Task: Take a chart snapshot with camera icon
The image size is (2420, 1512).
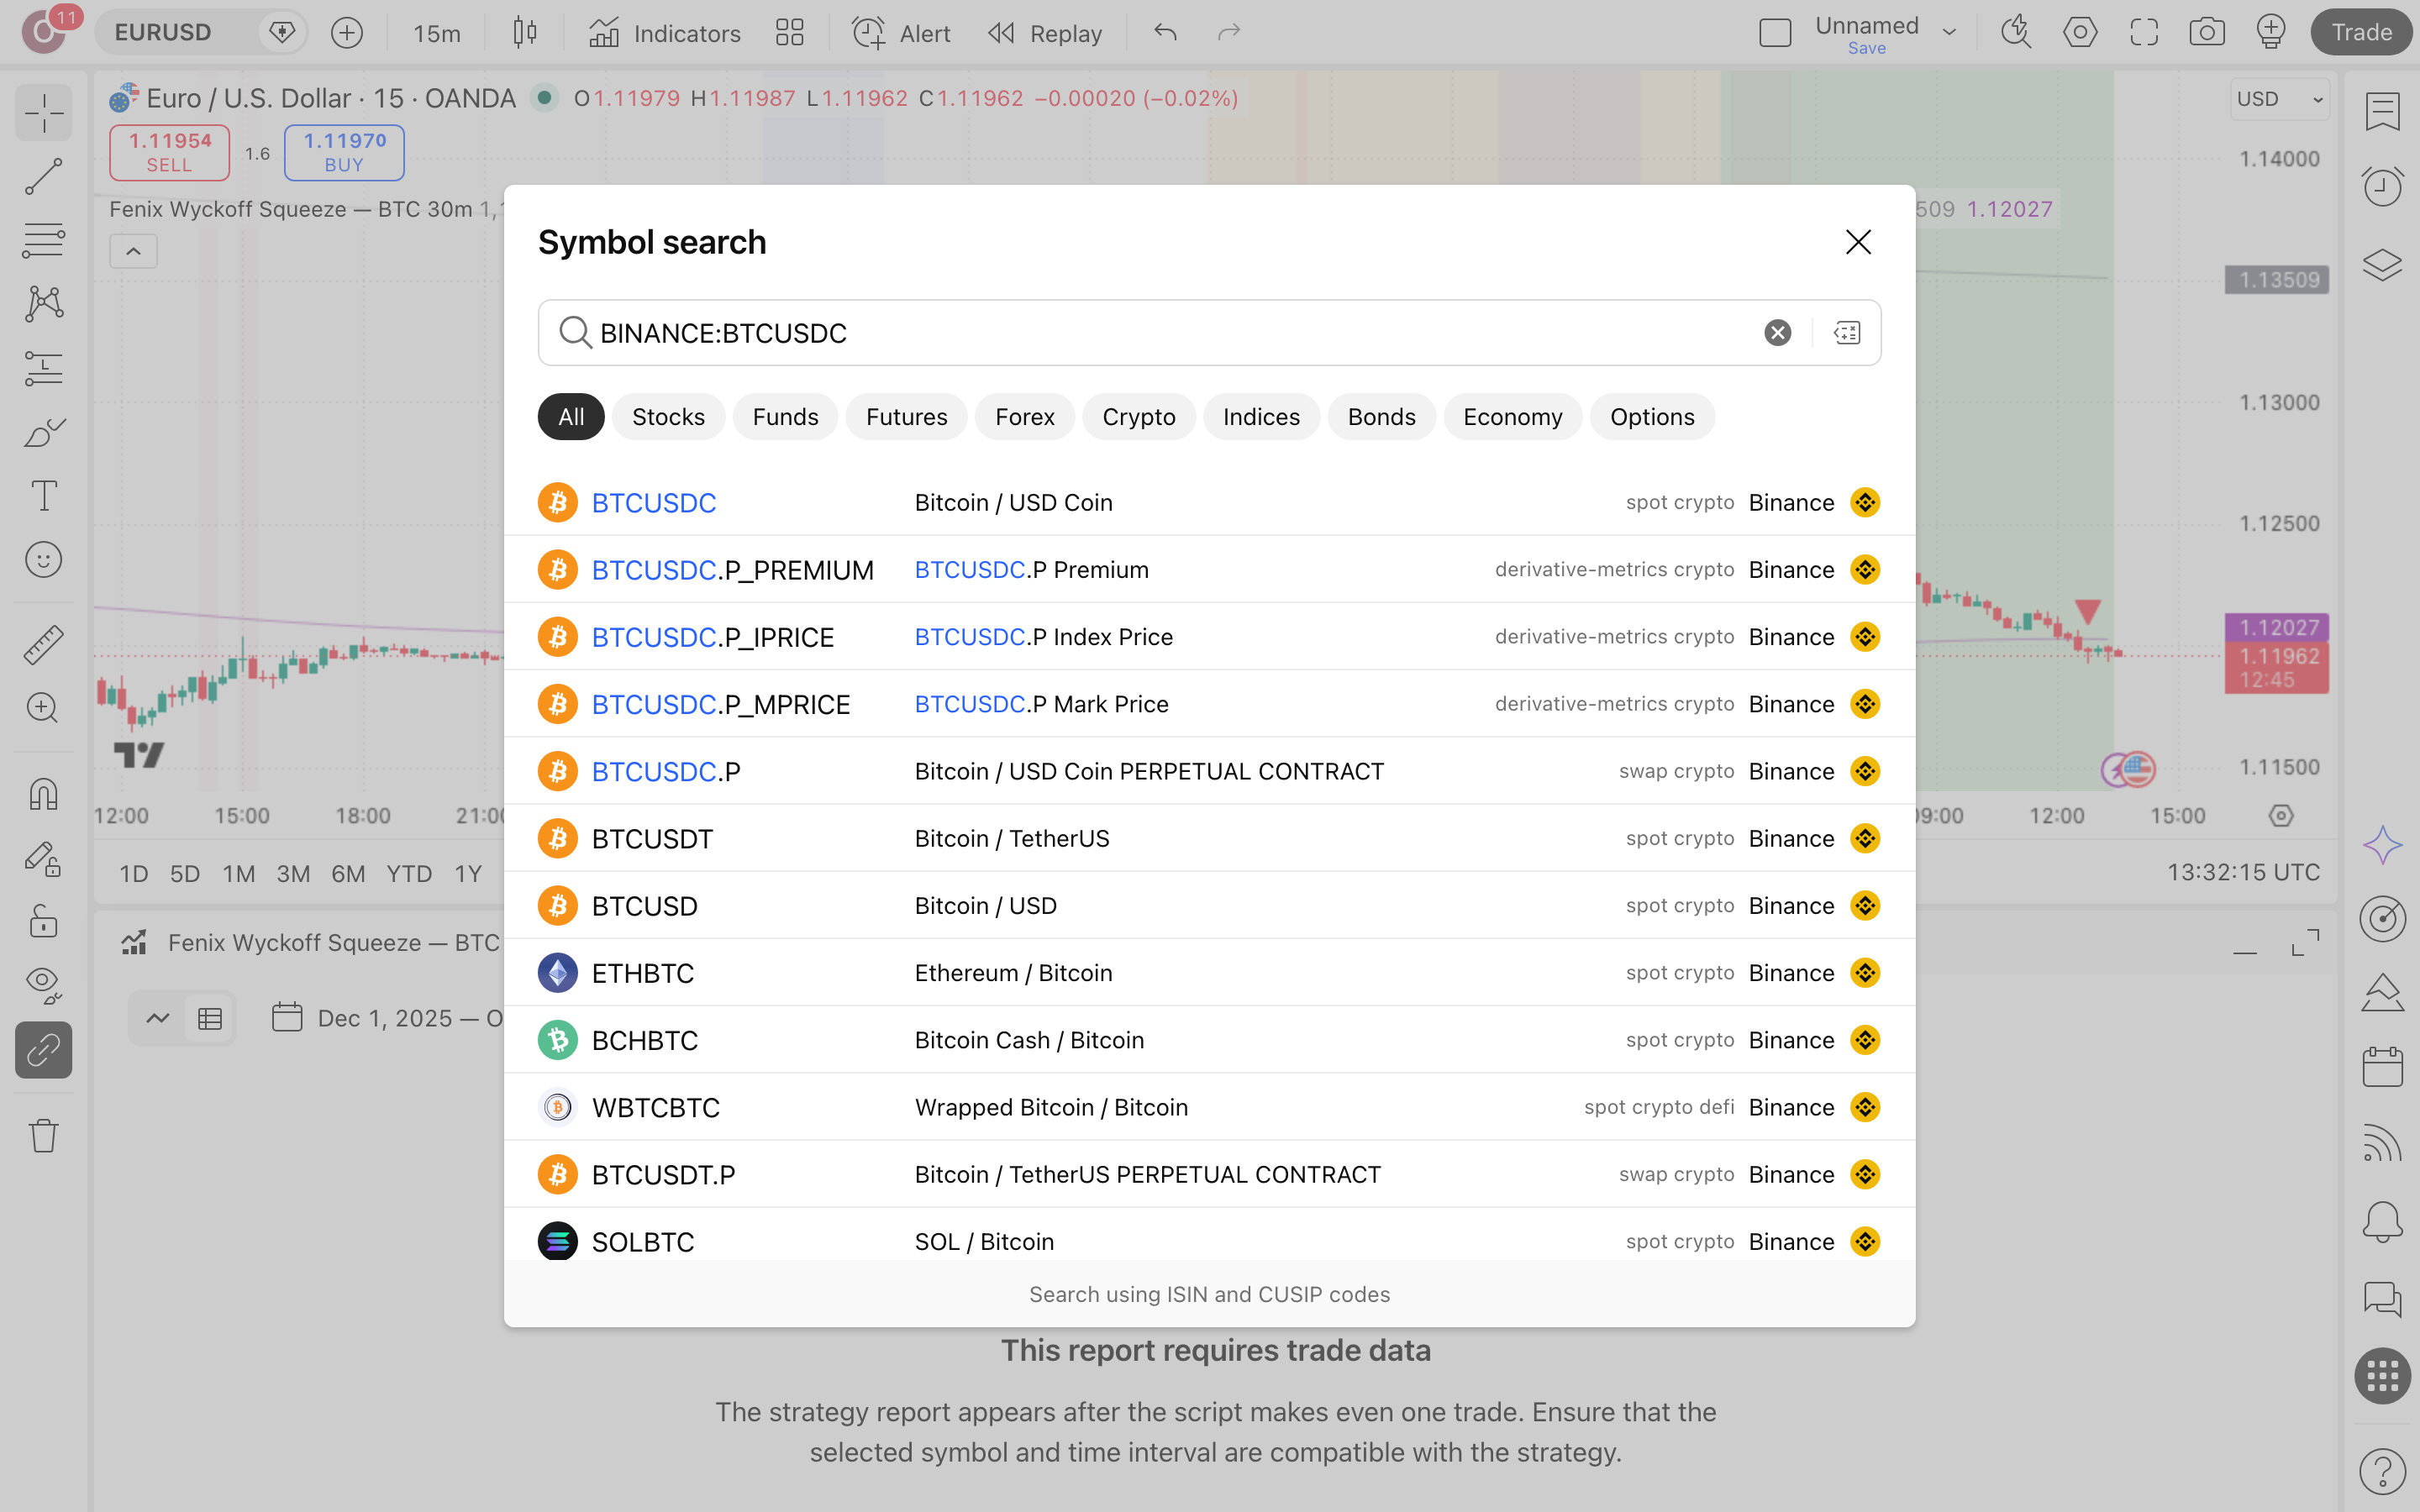Action: [2207, 32]
